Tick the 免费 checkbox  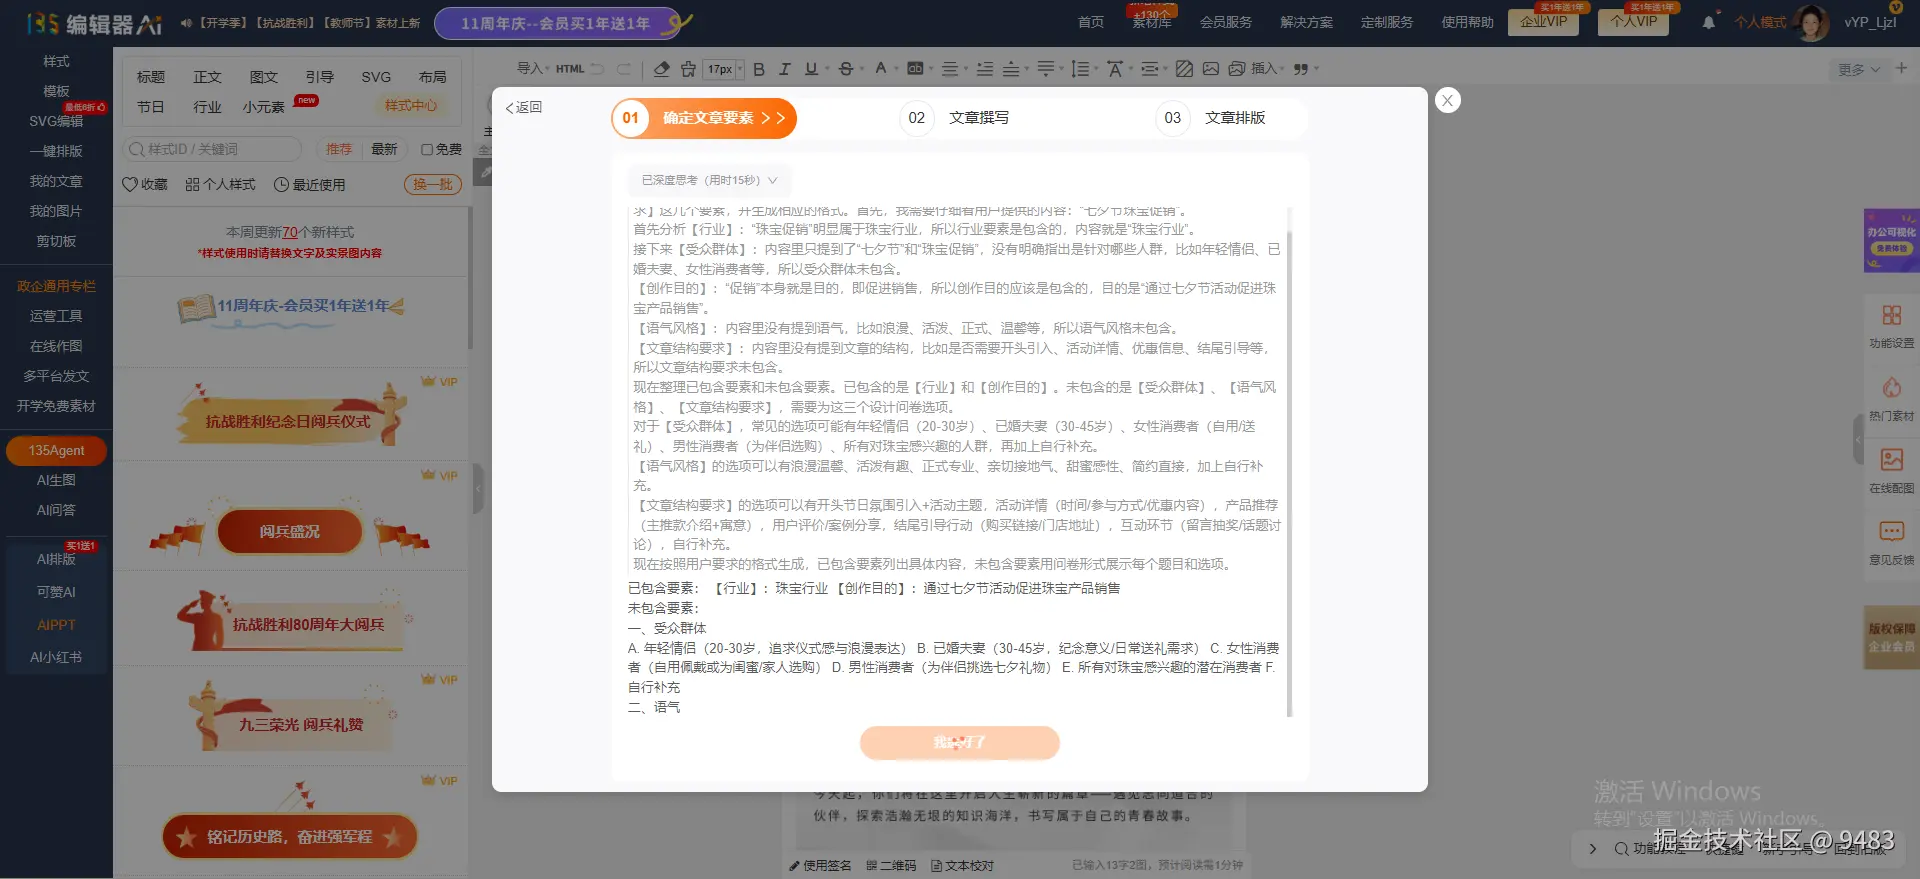[x=427, y=150]
